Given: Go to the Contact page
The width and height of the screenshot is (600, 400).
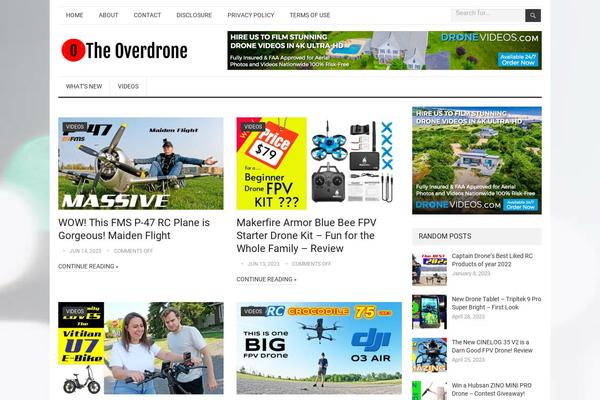Looking at the screenshot, I should [x=147, y=15].
